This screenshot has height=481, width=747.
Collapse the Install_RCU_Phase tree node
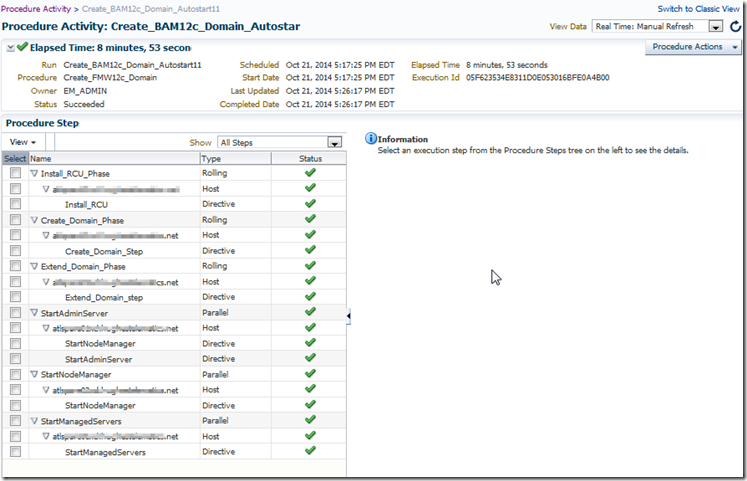(x=34, y=173)
